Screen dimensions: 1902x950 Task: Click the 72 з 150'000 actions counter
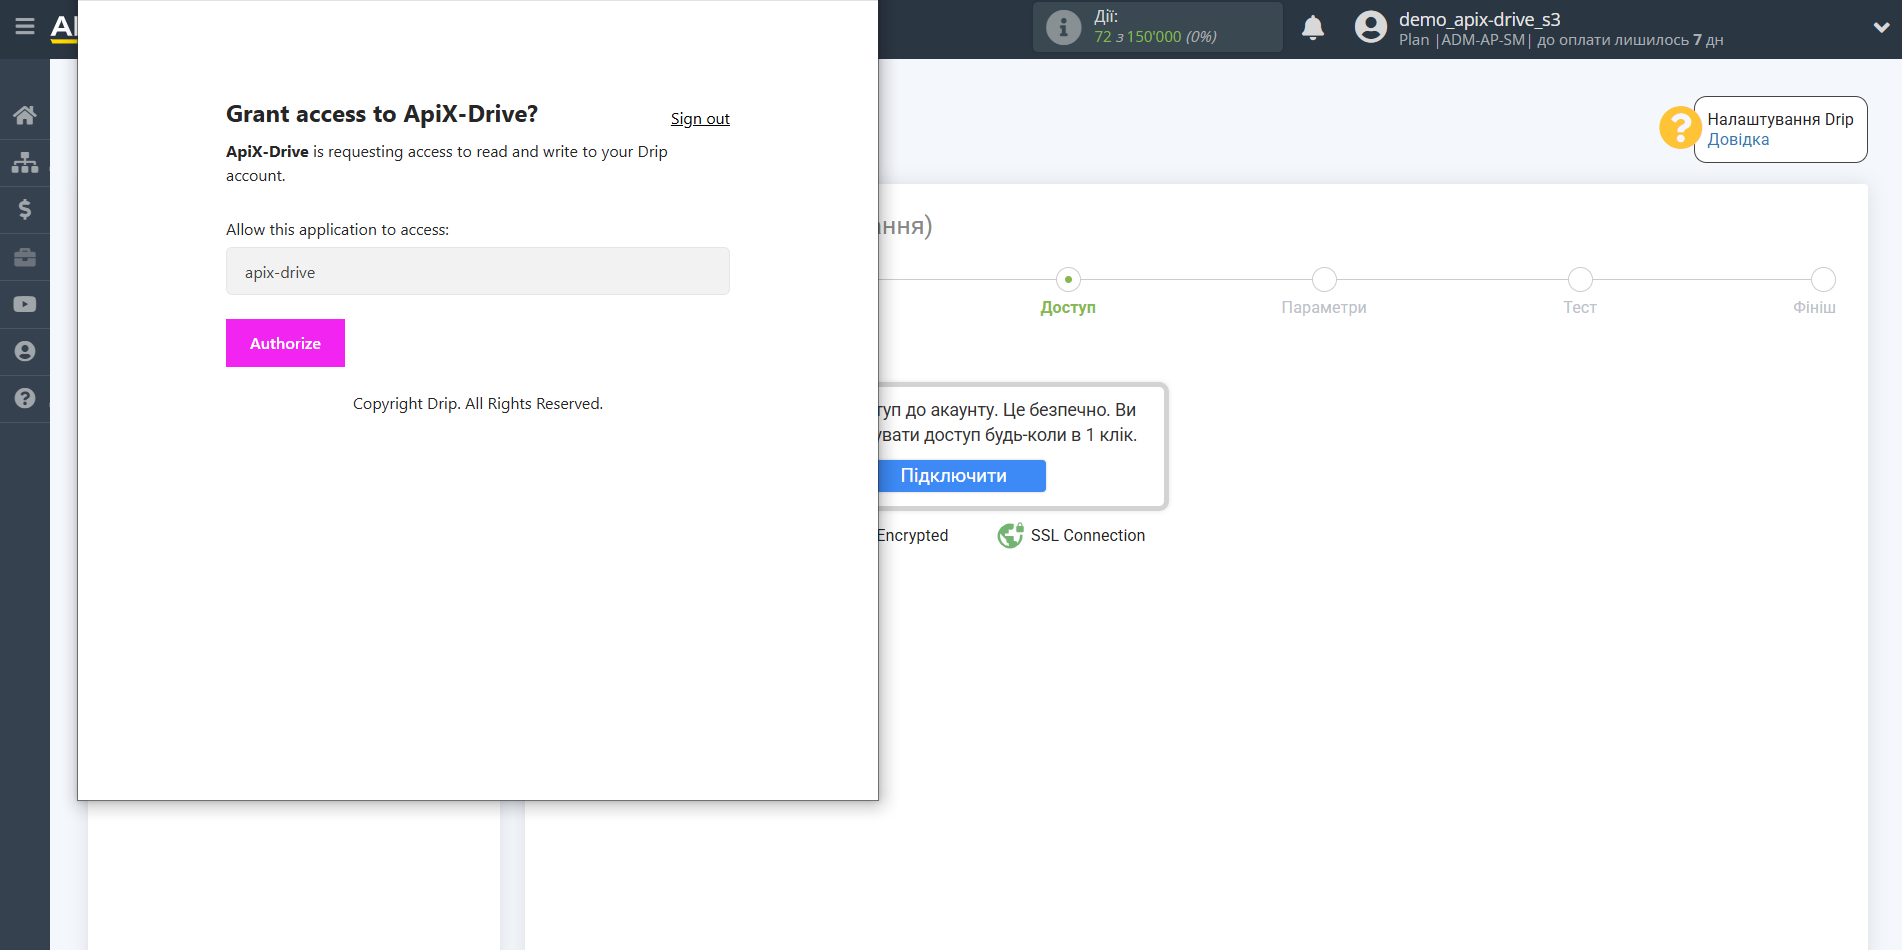tap(1155, 37)
